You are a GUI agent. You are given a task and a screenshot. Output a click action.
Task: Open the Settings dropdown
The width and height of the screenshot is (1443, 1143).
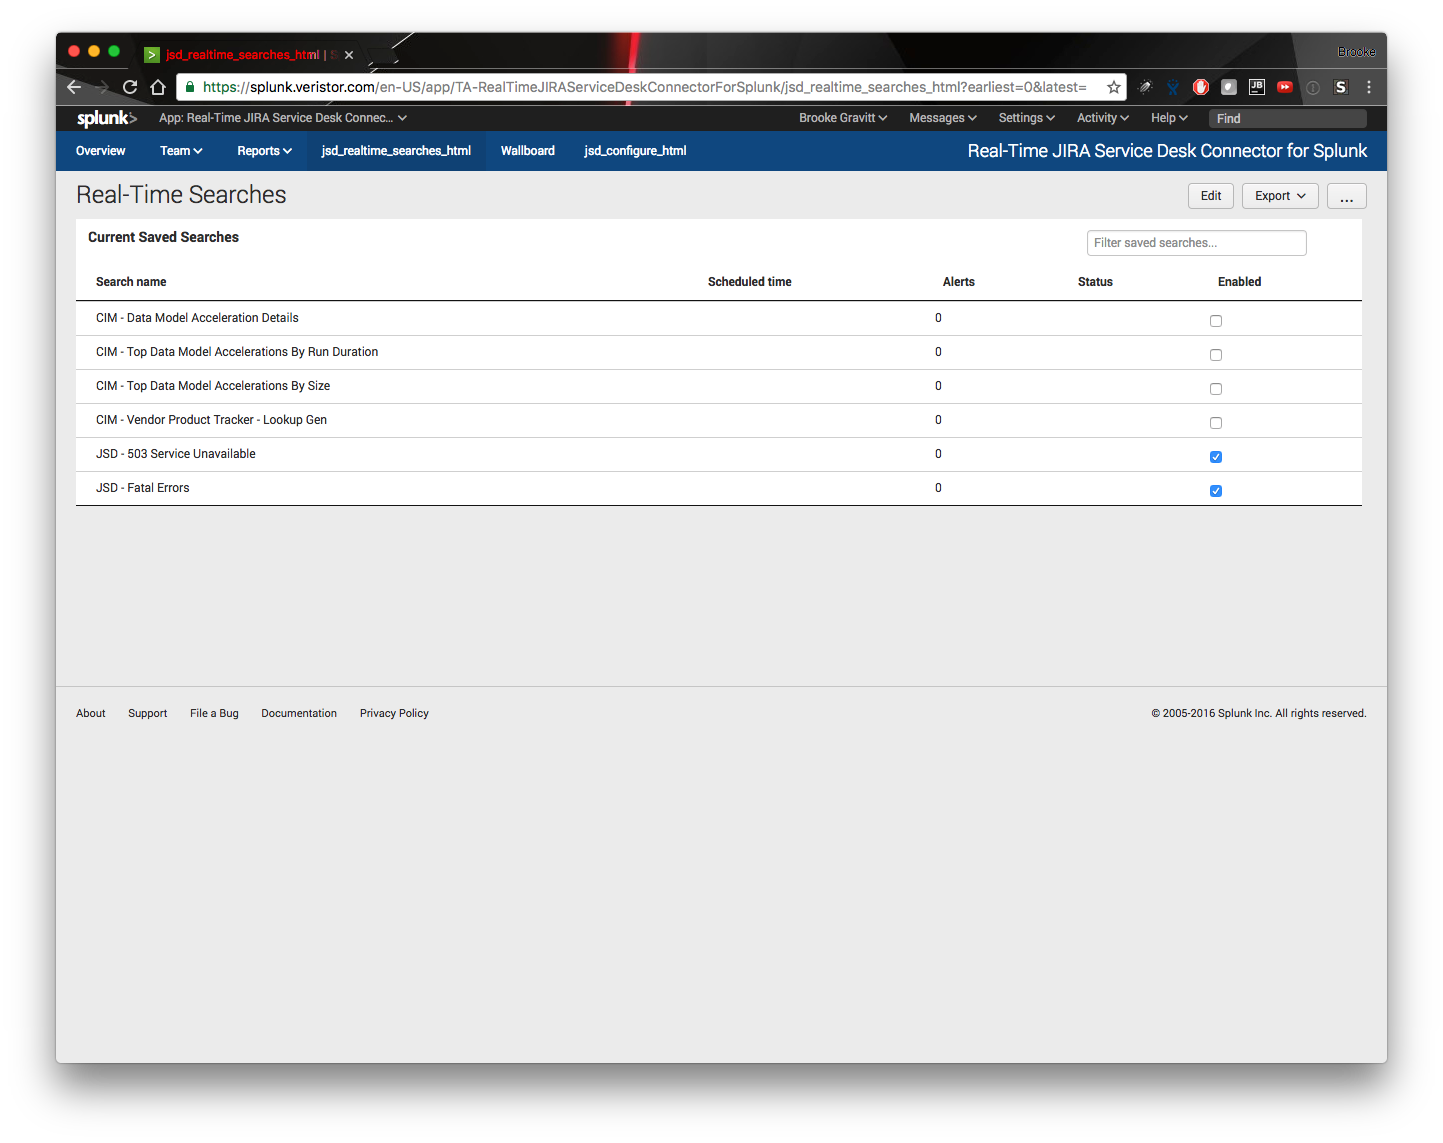(1027, 118)
